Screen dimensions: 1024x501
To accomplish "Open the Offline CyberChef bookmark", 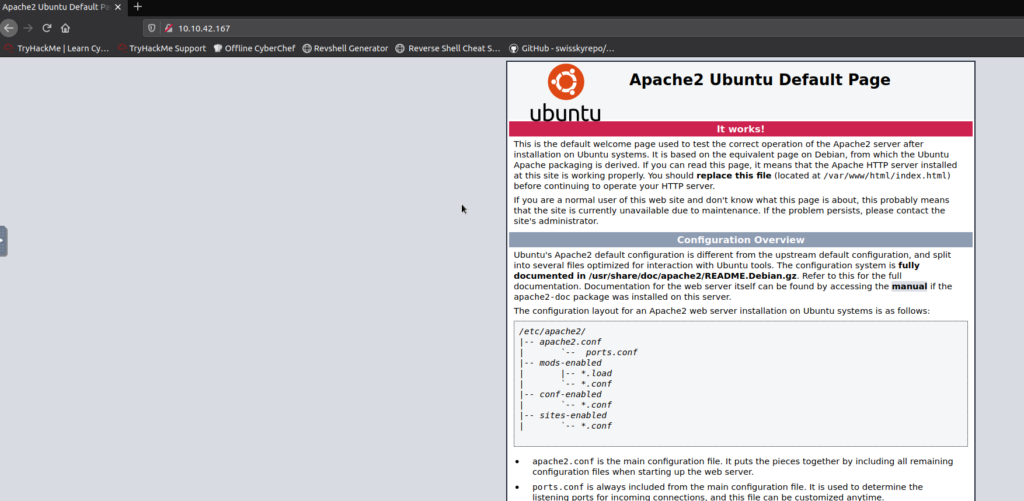I will (256, 48).
